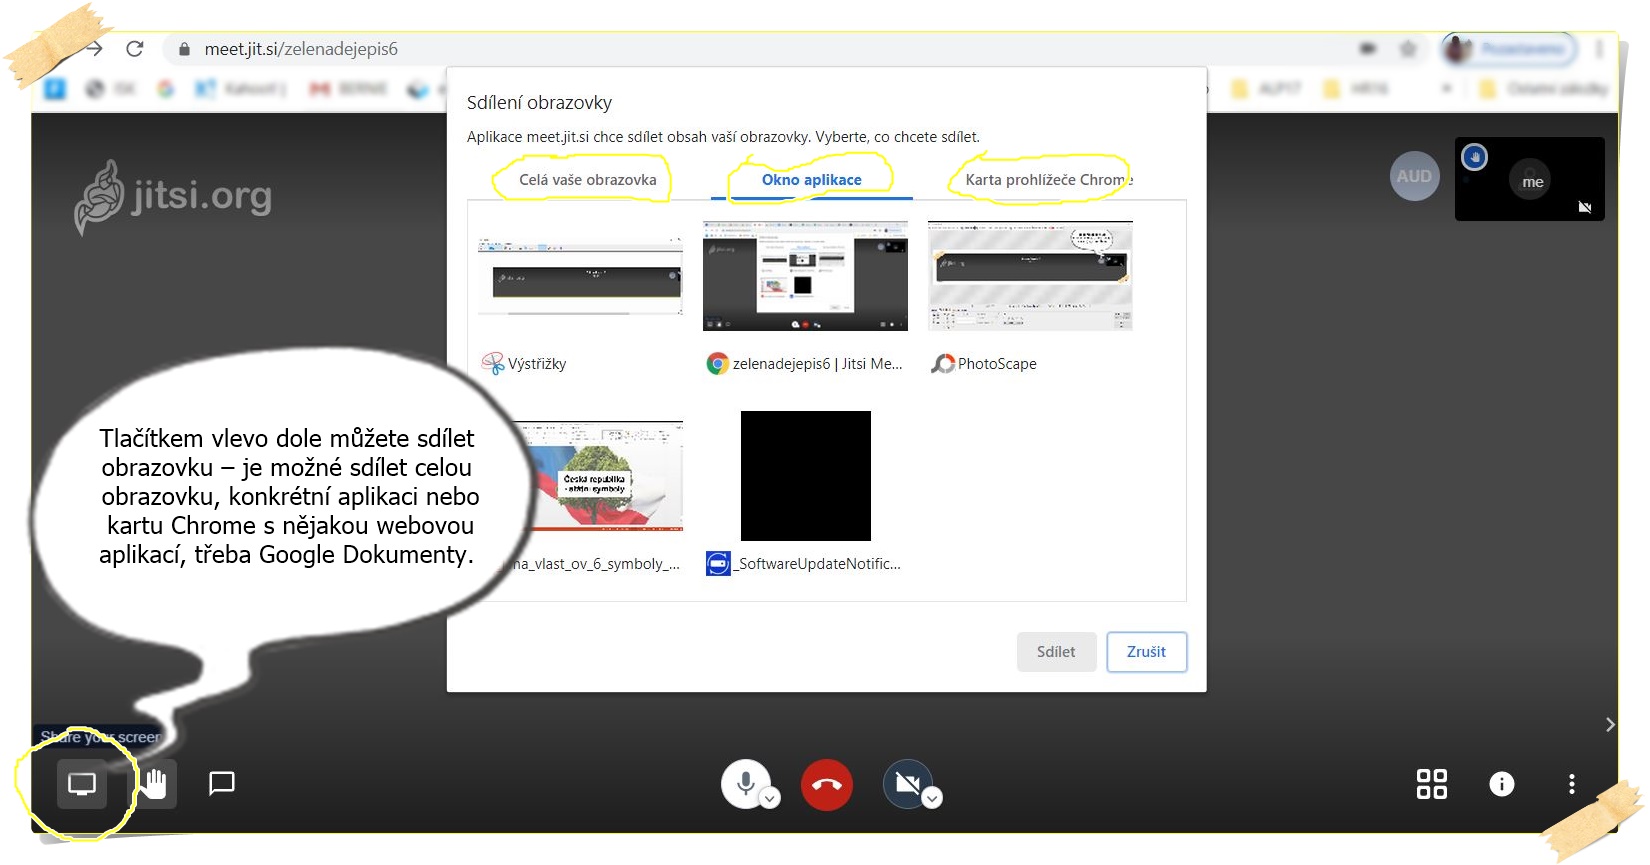Click the me video thumbnail

(1530, 180)
